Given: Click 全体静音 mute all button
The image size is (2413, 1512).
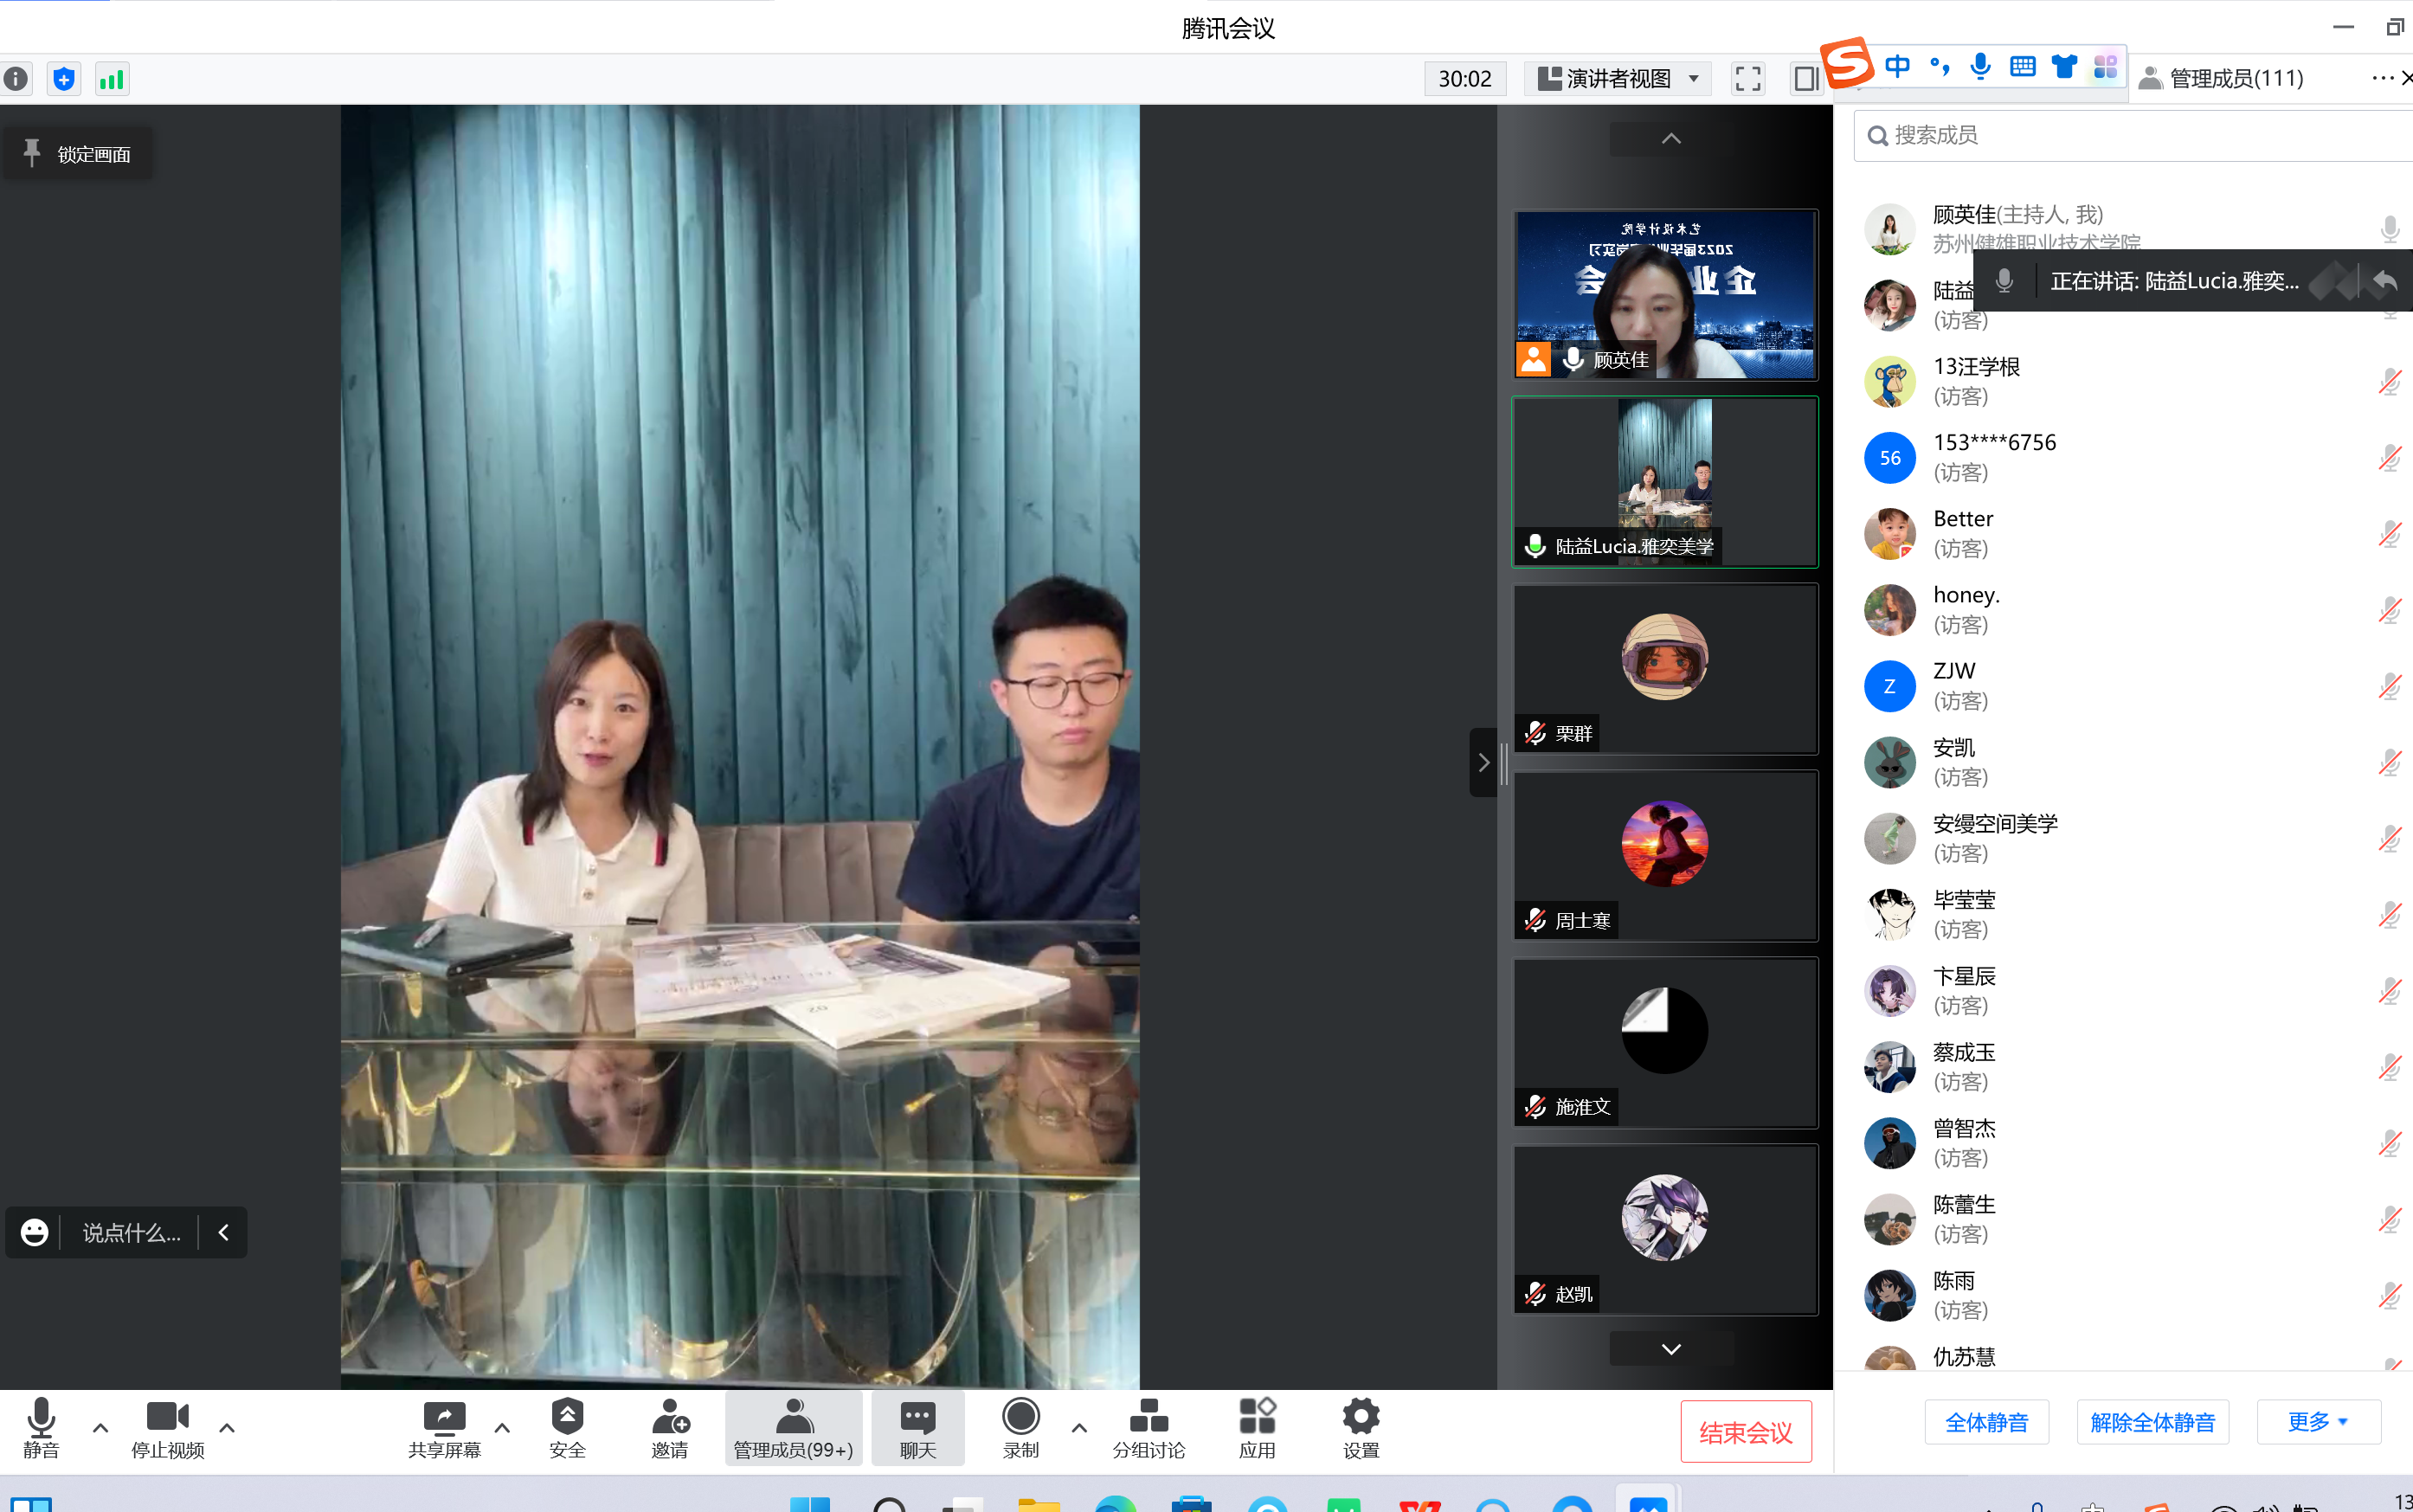Looking at the screenshot, I should (1986, 1421).
